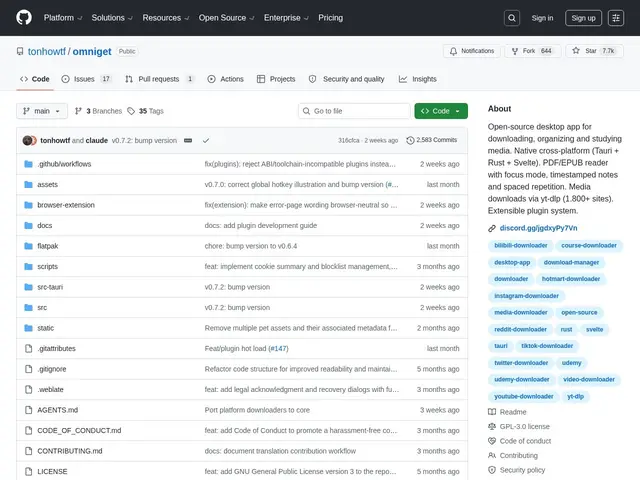Expand the Solutions menu

(112, 18)
